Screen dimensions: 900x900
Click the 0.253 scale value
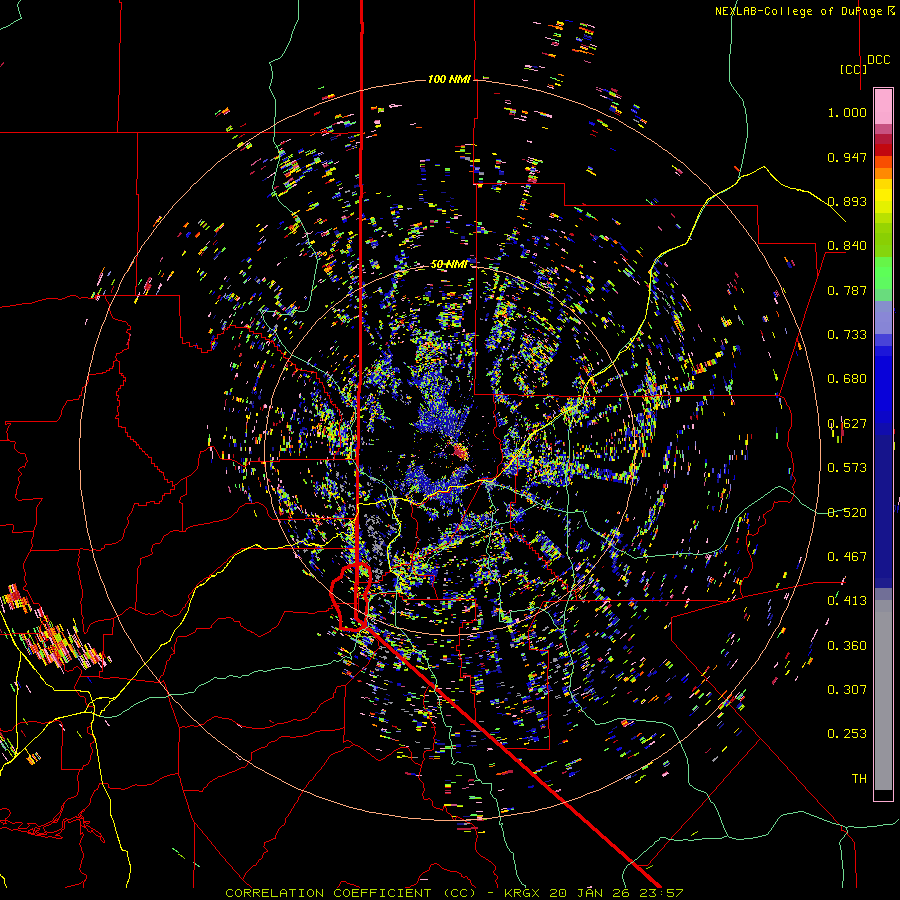pos(847,734)
